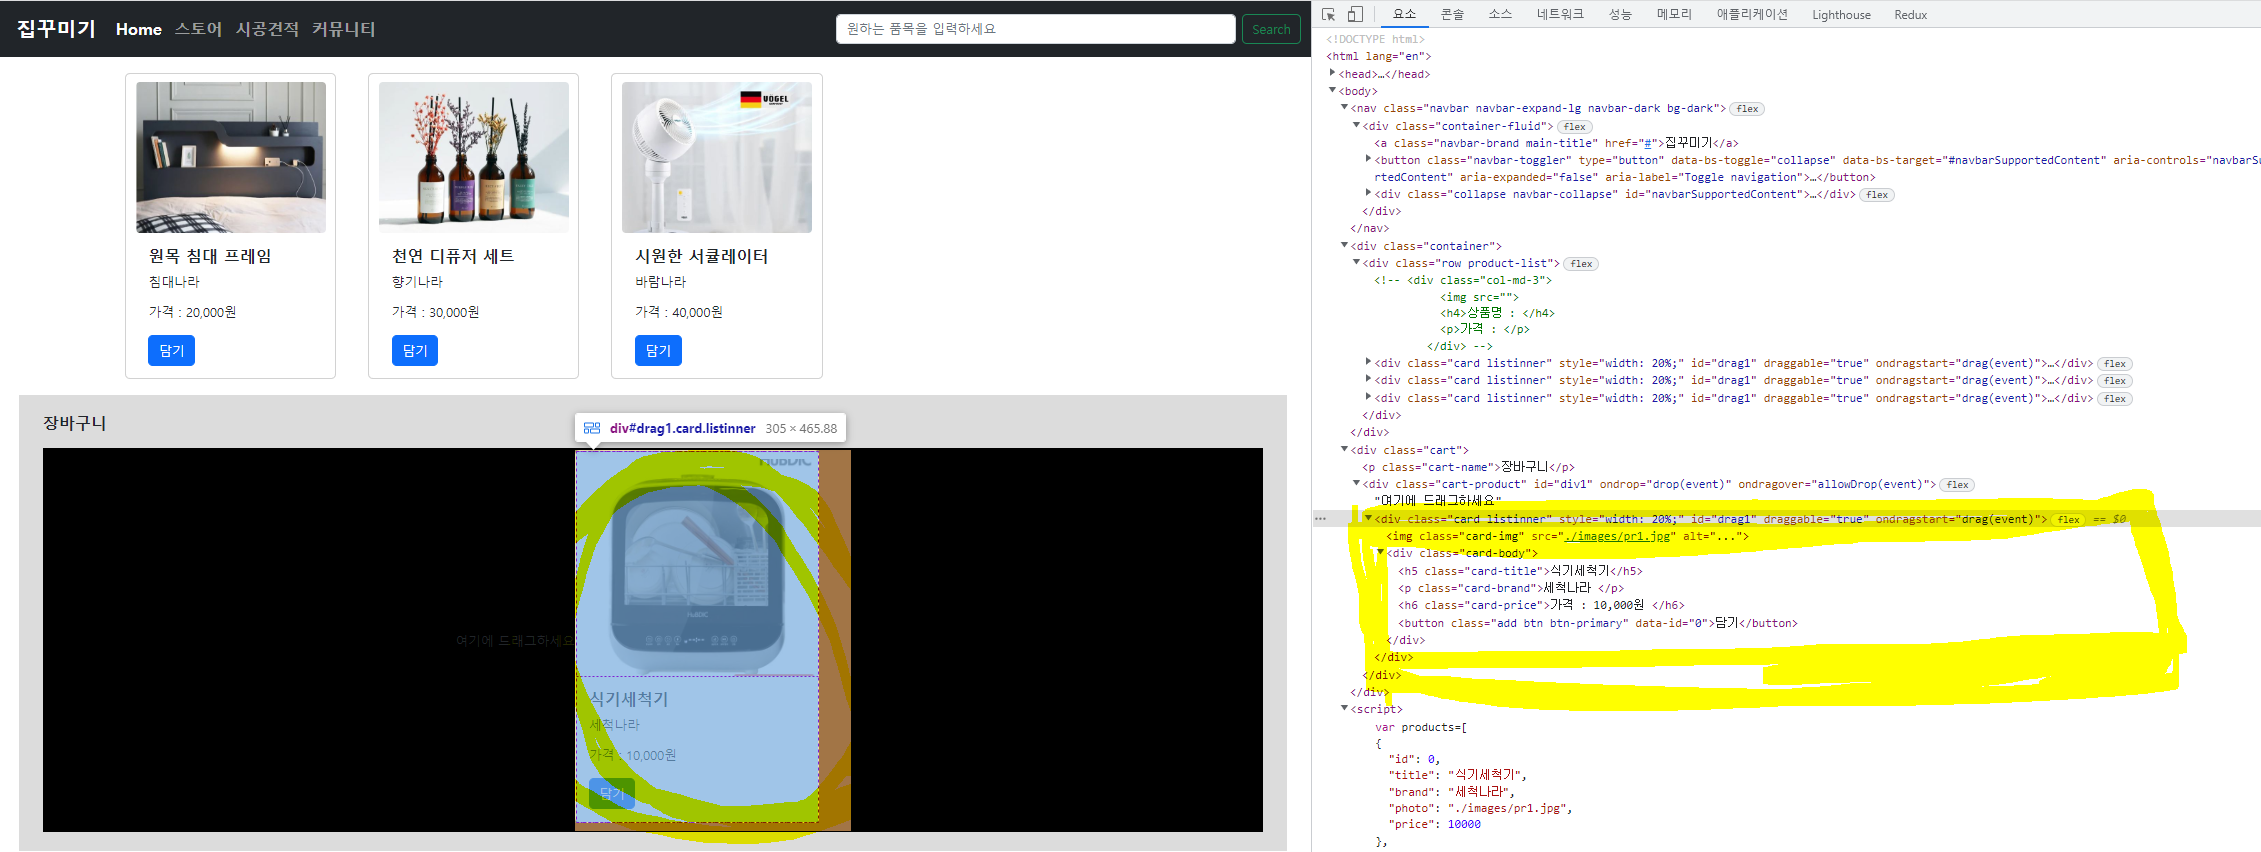2261x852 pixels.
Task: Switch to the 콘솔 DevTools tab
Action: point(1452,14)
